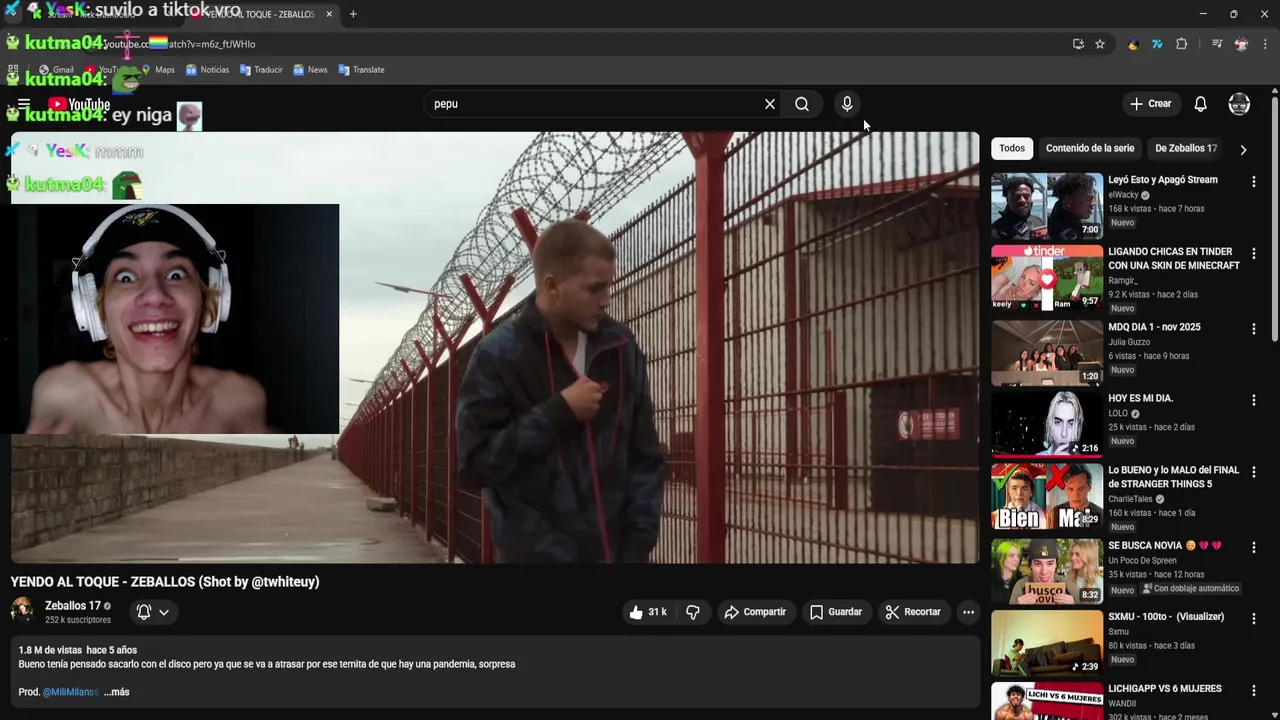Select Contenido de la serie chip

click(x=1090, y=148)
